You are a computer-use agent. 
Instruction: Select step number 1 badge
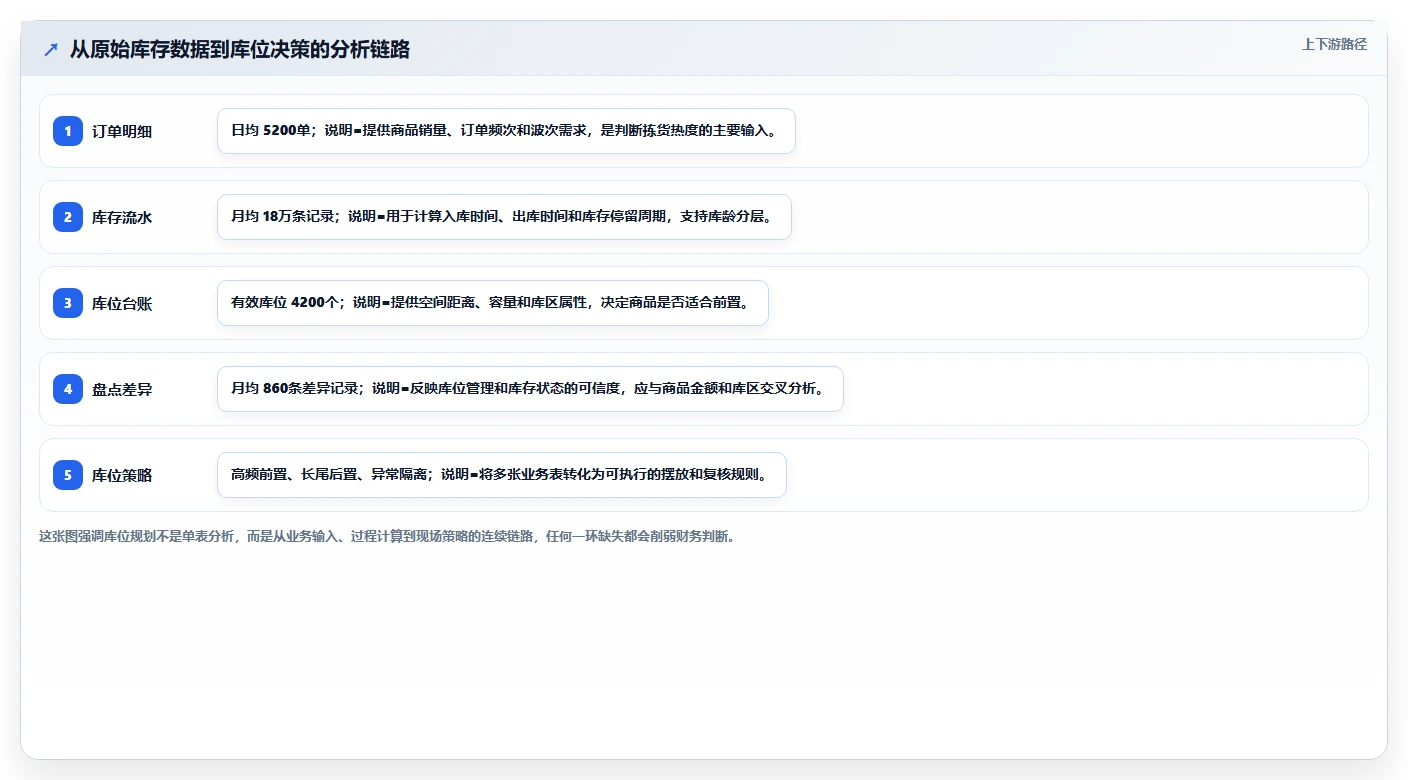coord(68,131)
